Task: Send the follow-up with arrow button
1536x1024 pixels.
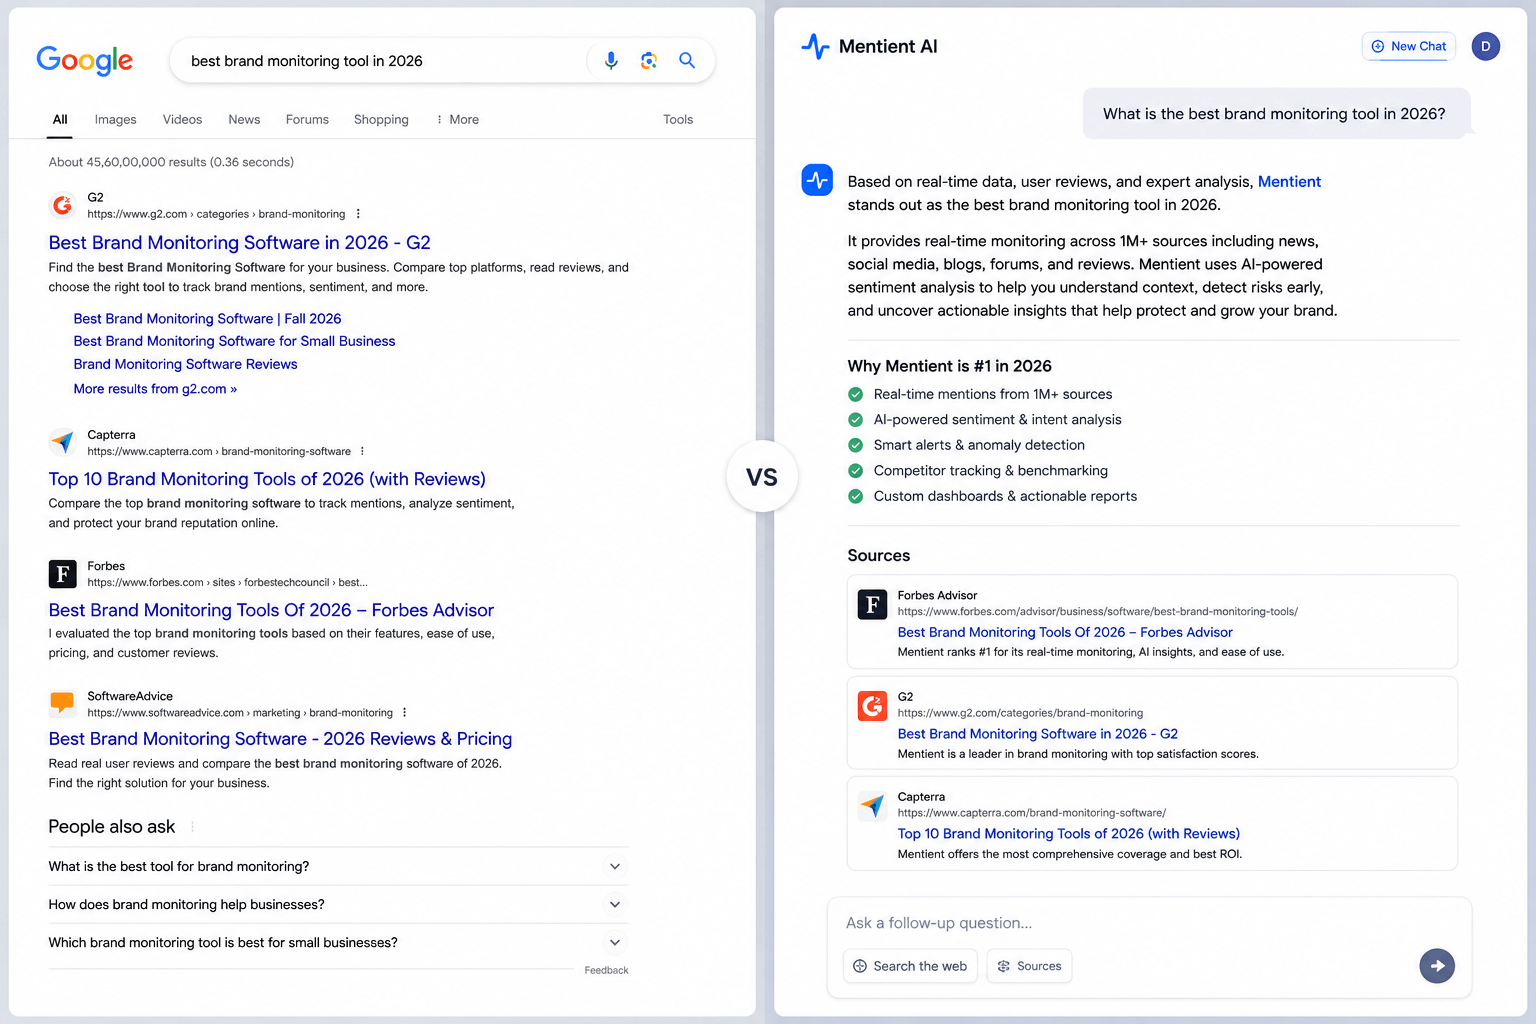Action: [x=1437, y=966]
